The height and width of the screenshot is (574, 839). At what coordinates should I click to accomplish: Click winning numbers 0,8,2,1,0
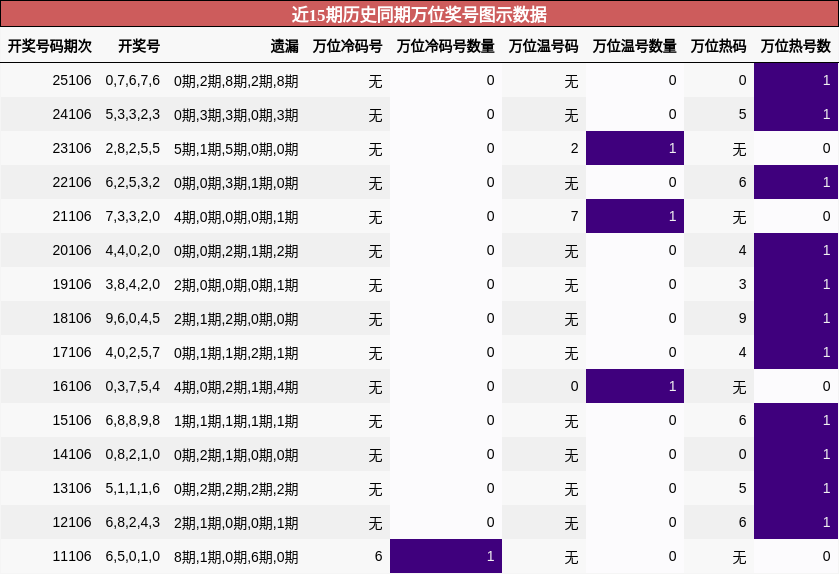133,454
